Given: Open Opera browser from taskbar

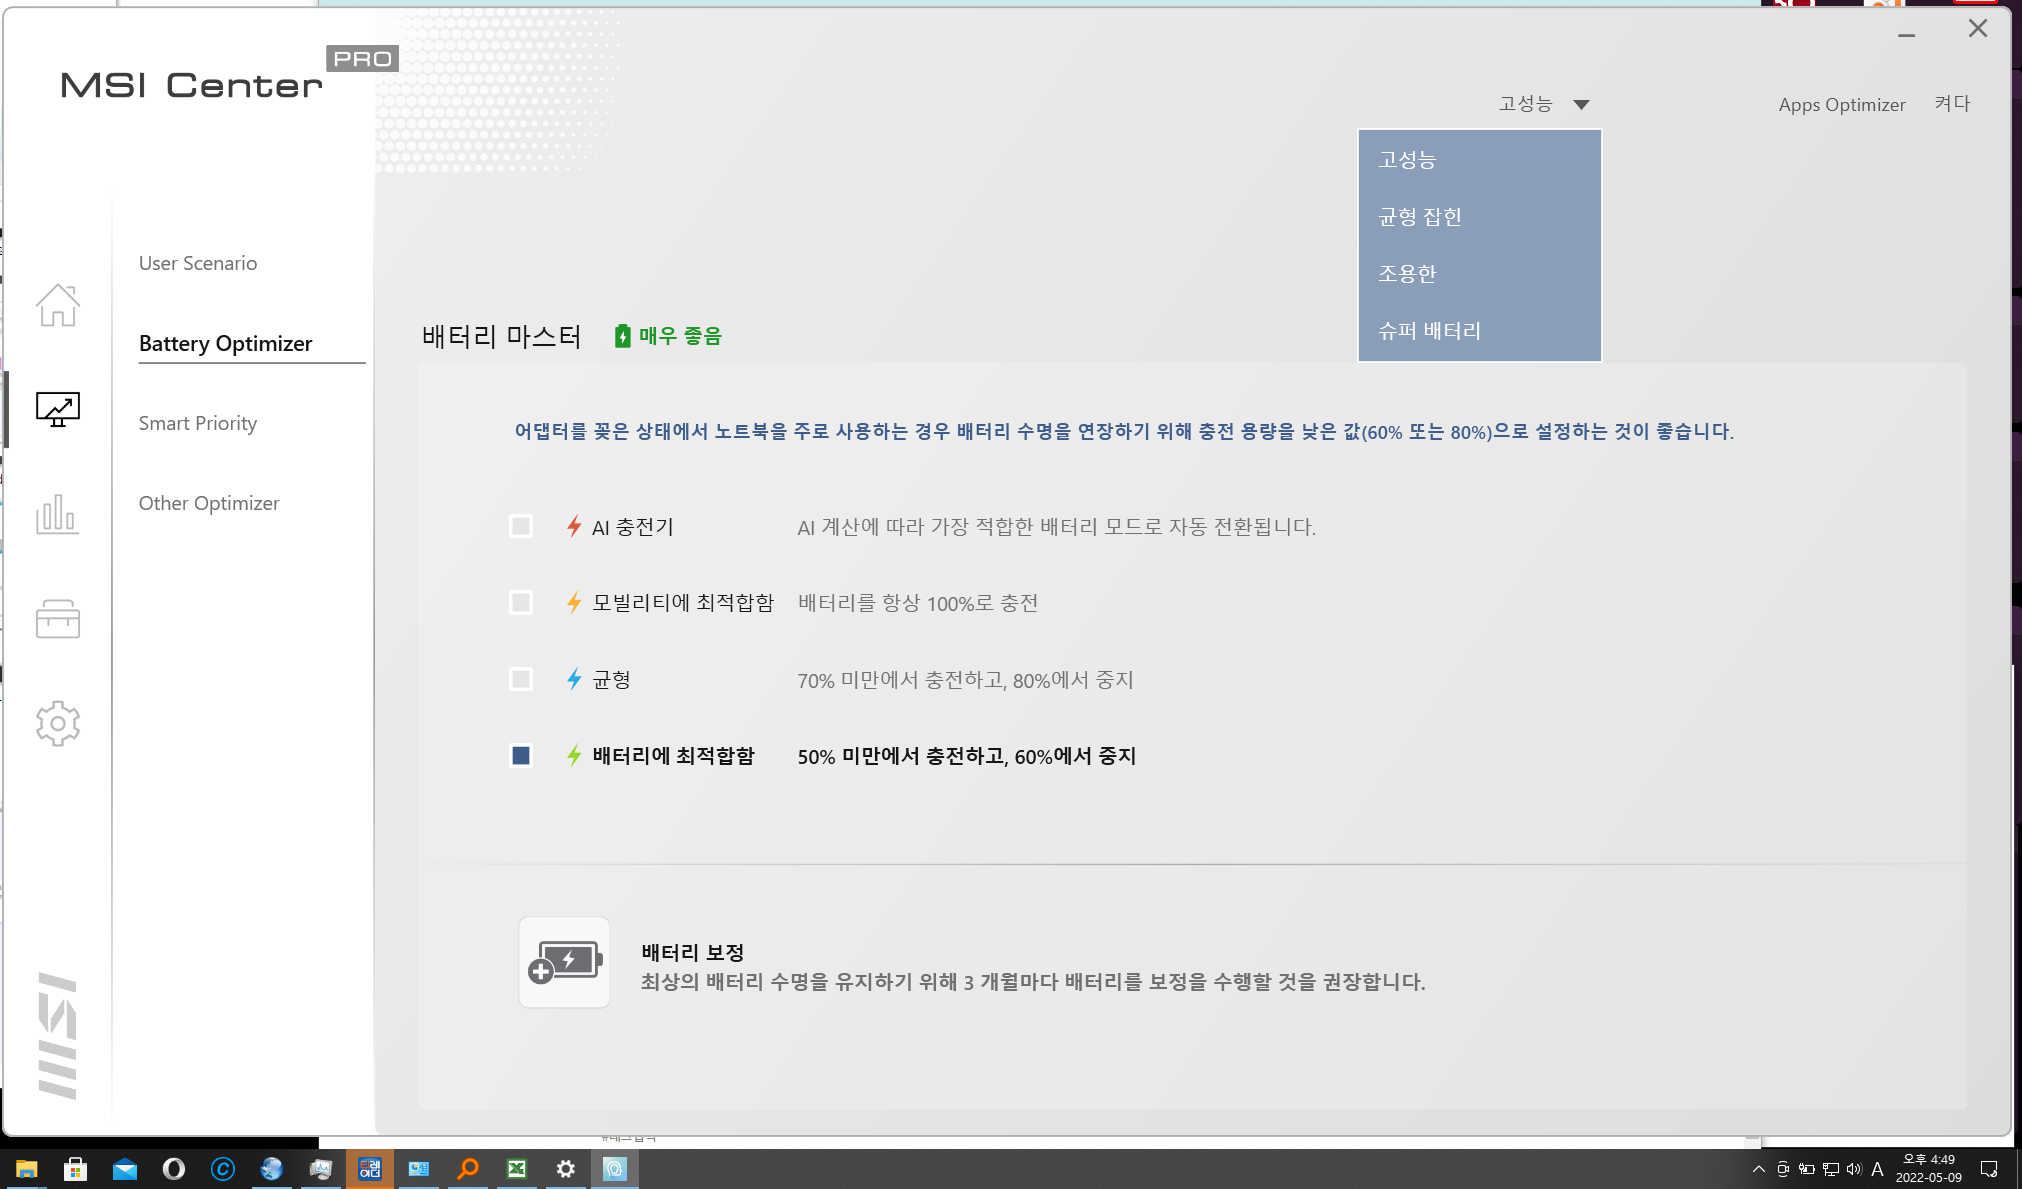Looking at the screenshot, I should click(x=174, y=1169).
